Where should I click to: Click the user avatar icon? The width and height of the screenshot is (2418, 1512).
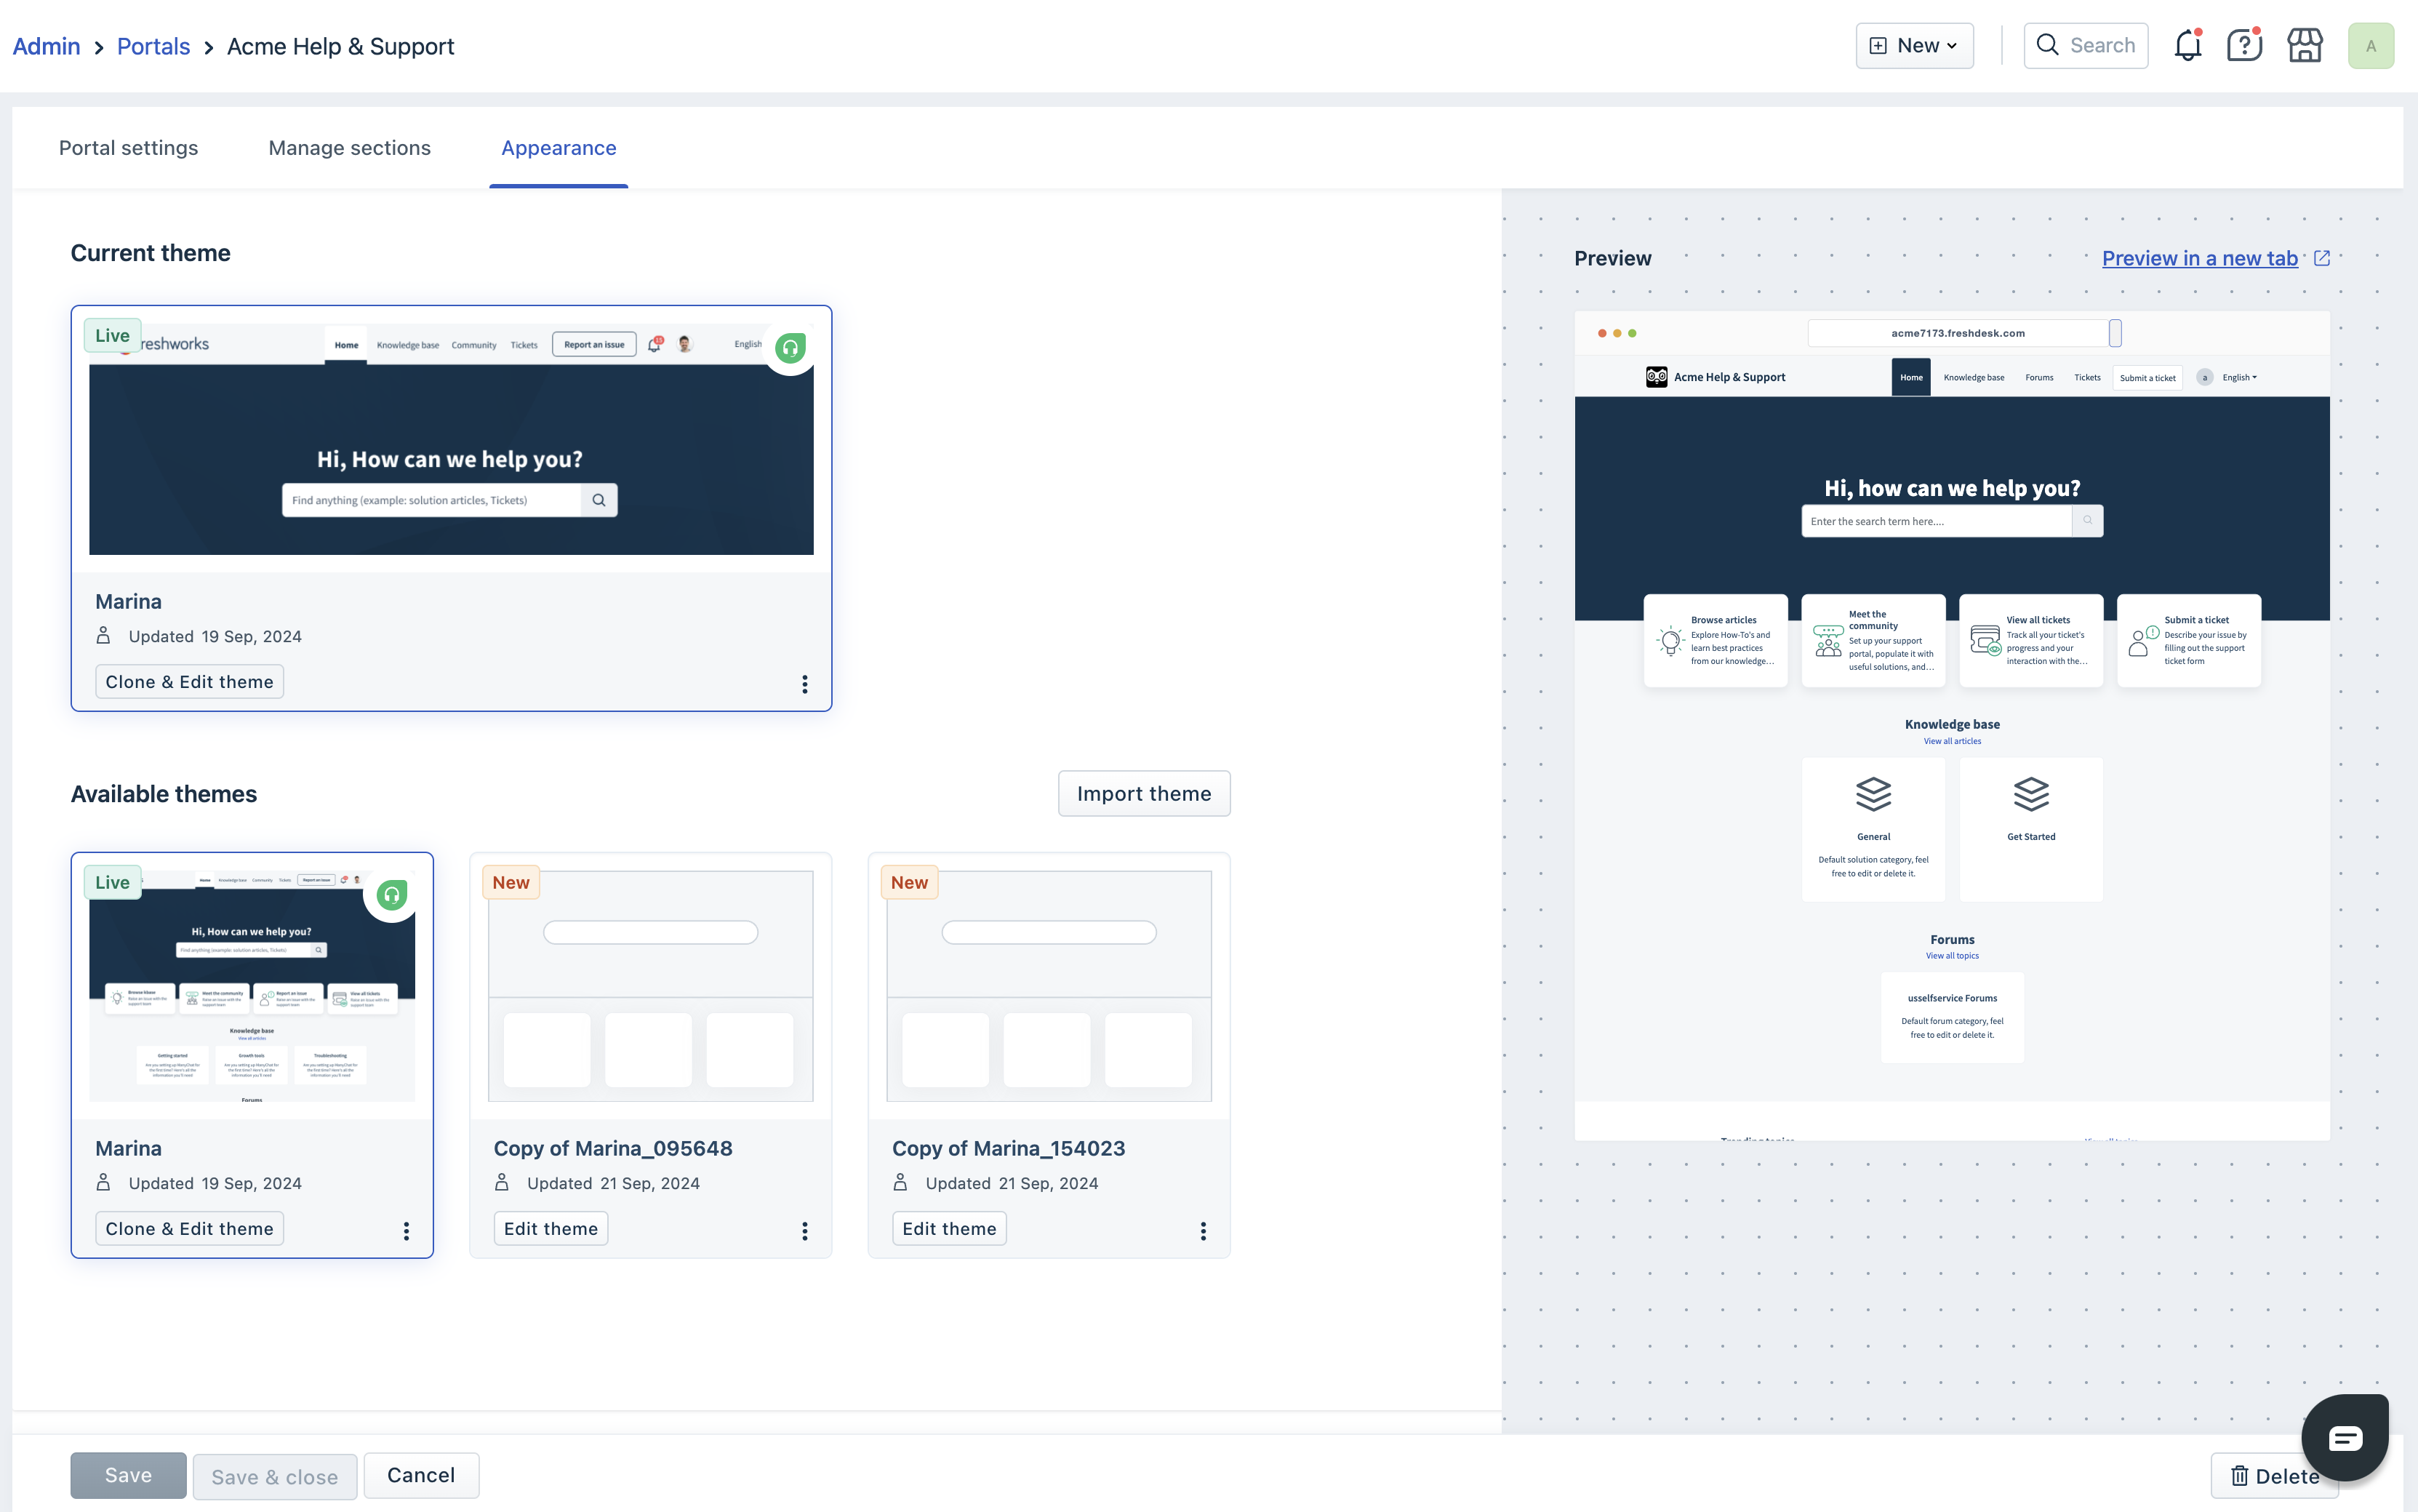pyautogui.click(x=2370, y=46)
